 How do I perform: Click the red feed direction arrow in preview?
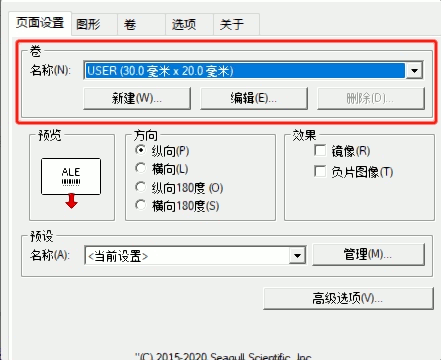coord(71,201)
